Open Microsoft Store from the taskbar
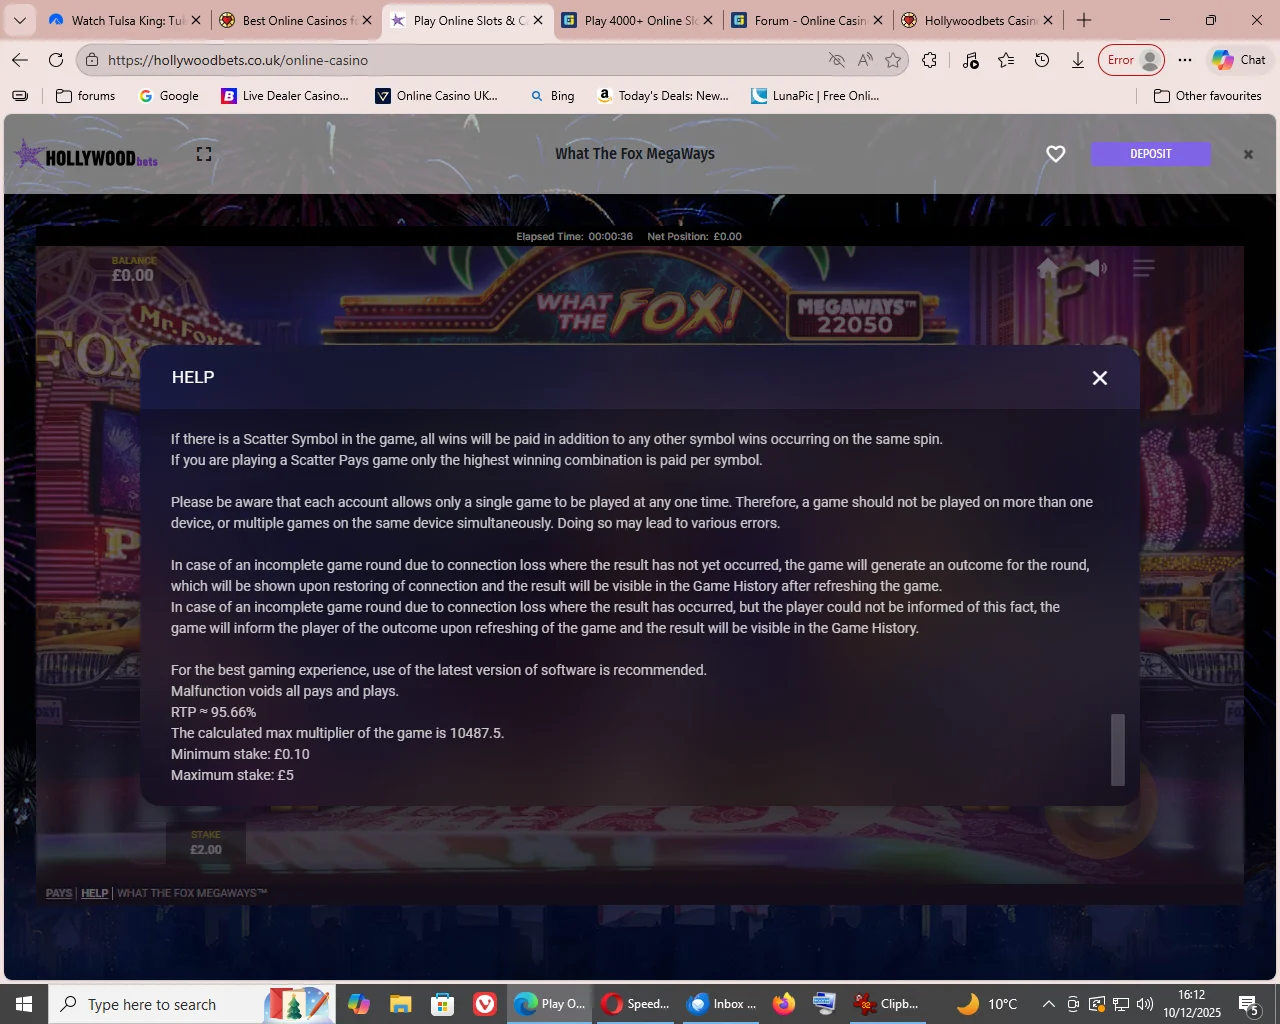The width and height of the screenshot is (1280, 1024). (x=442, y=1004)
